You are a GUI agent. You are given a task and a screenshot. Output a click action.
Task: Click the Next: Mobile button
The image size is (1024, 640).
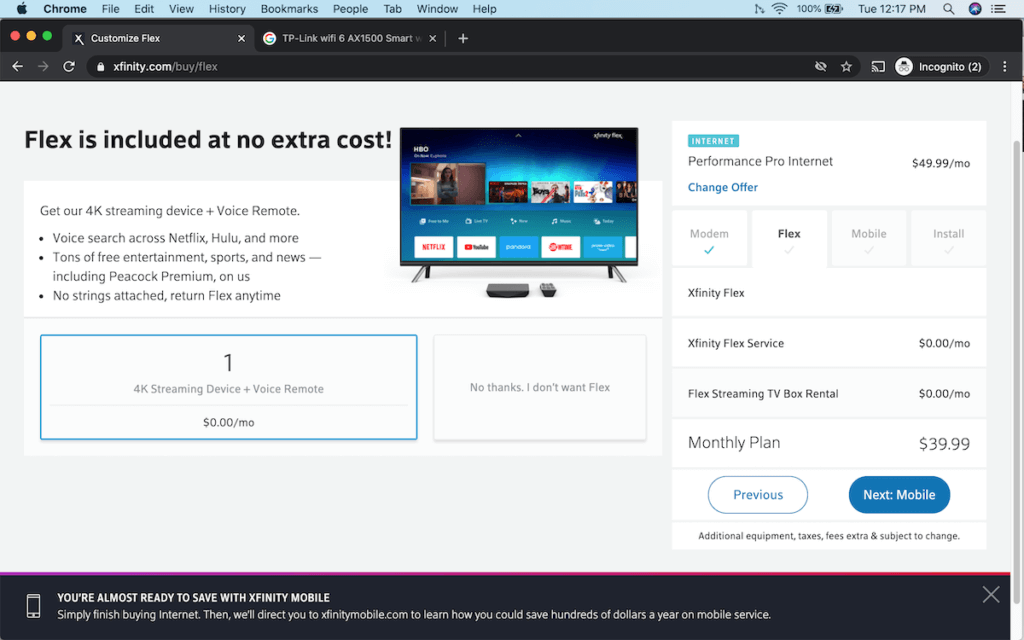899,495
